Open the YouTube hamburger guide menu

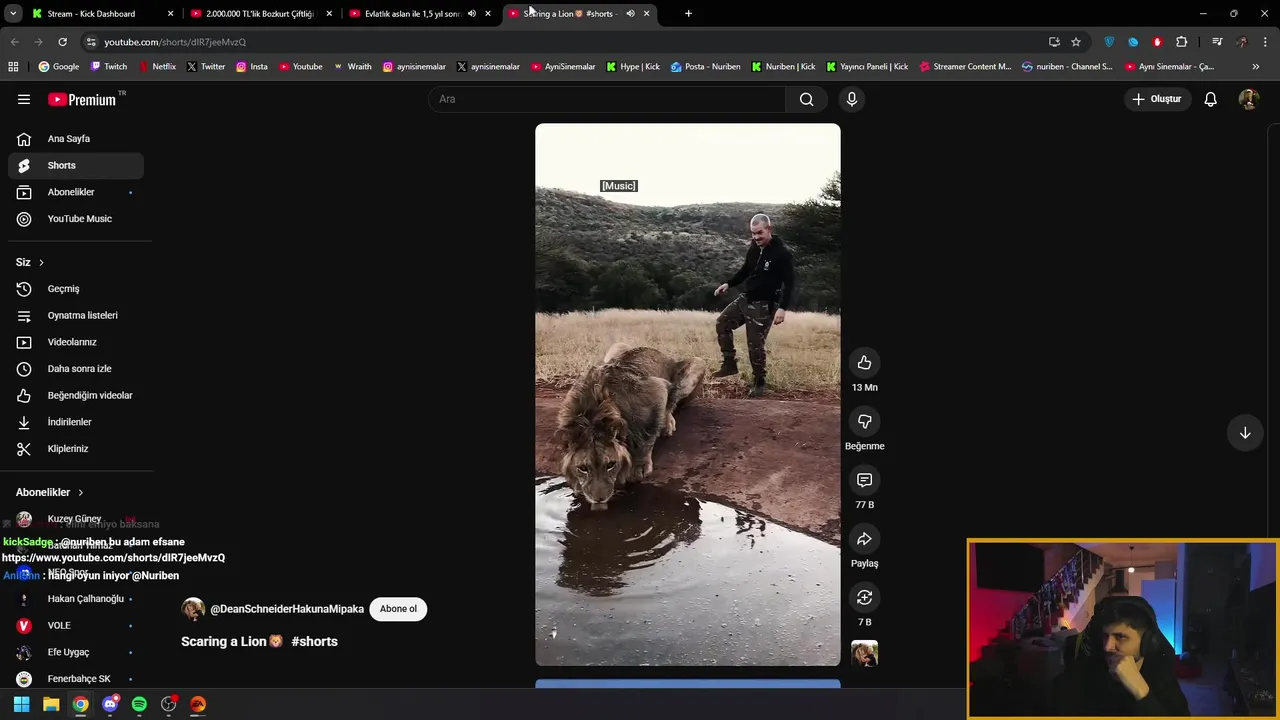24,99
